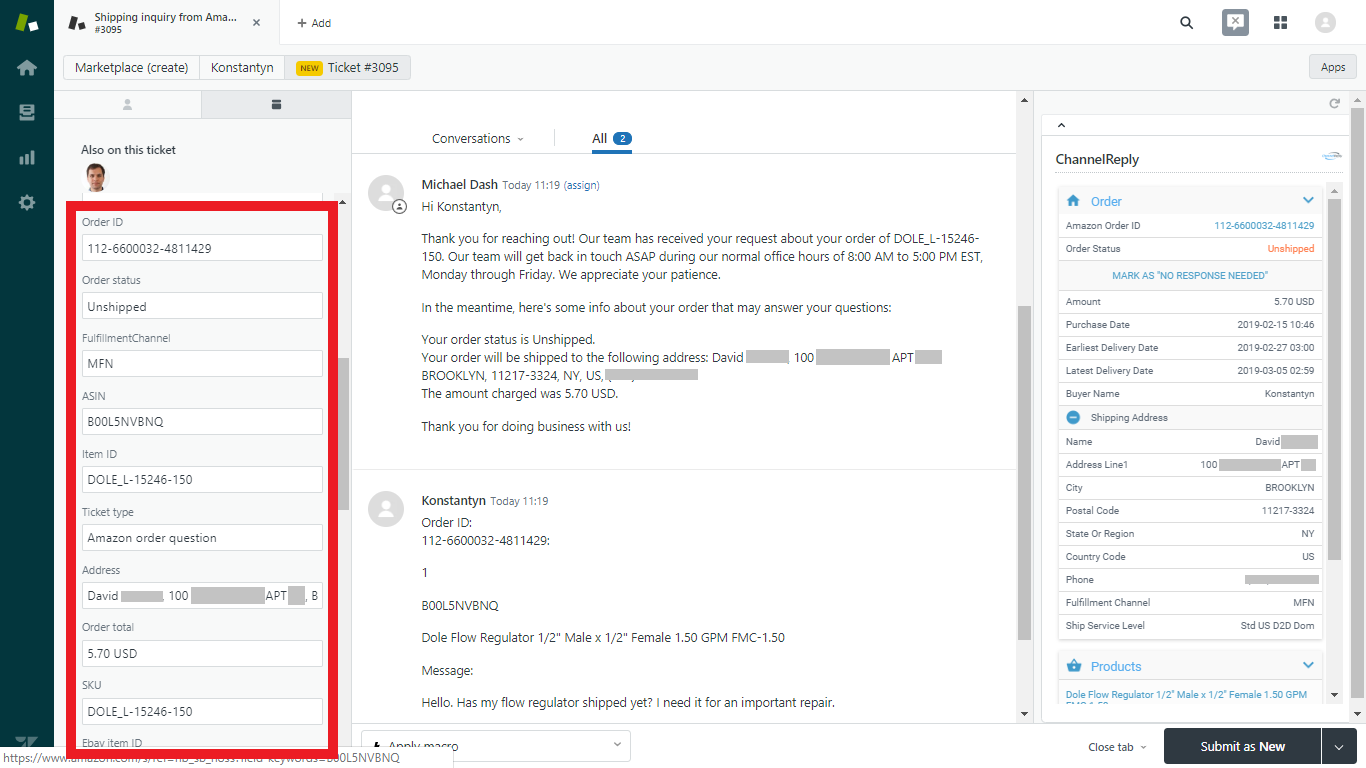This screenshot has height=768, width=1366.
Task: Click the SKU field
Action: point(202,712)
